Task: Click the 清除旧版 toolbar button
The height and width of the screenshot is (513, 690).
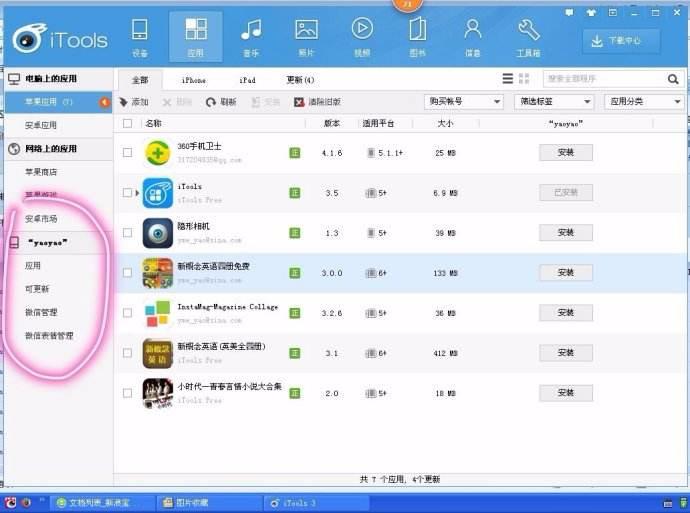Action: click(317, 102)
